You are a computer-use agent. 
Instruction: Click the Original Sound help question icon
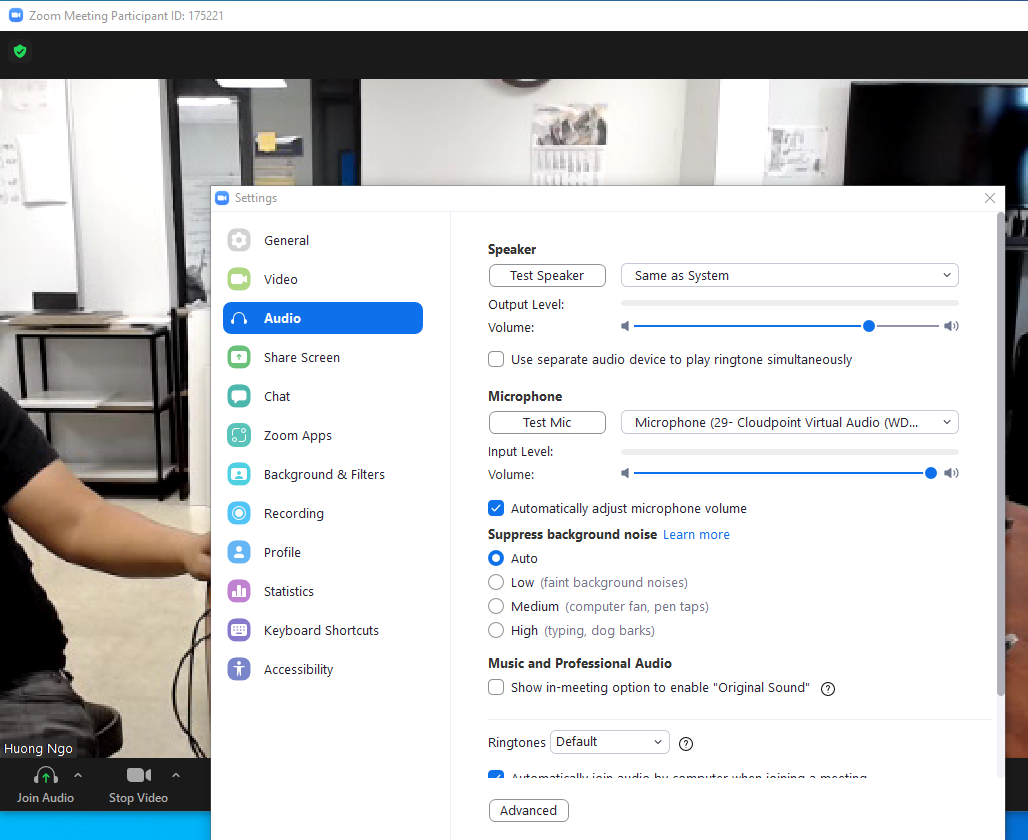(828, 689)
